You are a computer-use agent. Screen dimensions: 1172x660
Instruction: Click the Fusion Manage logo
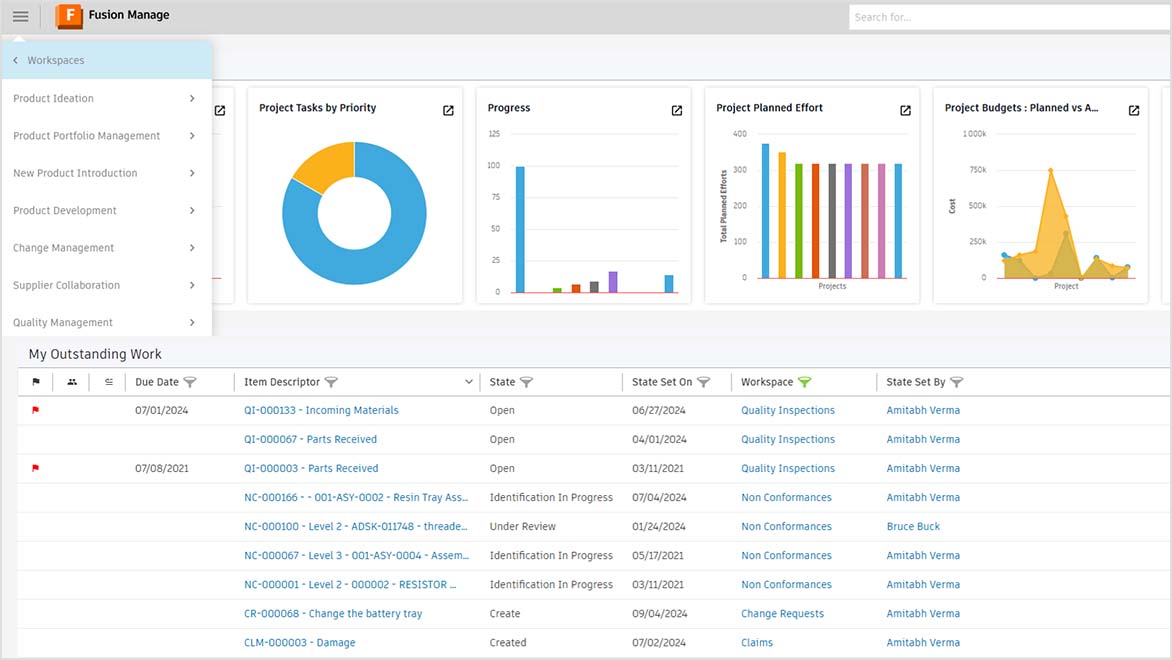[68, 15]
